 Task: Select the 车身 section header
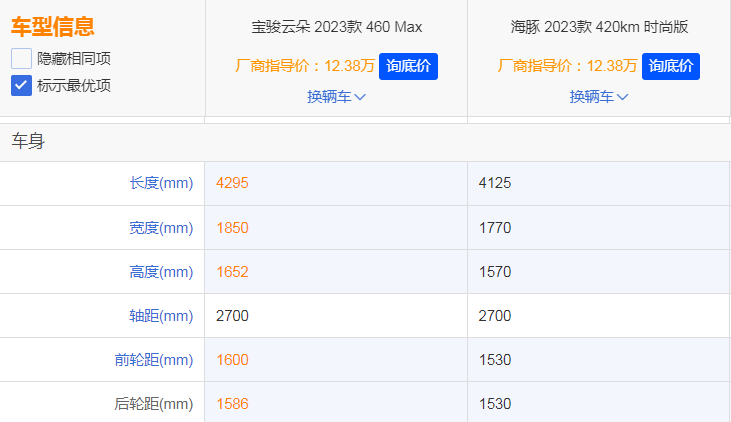(x=28, y=141)
